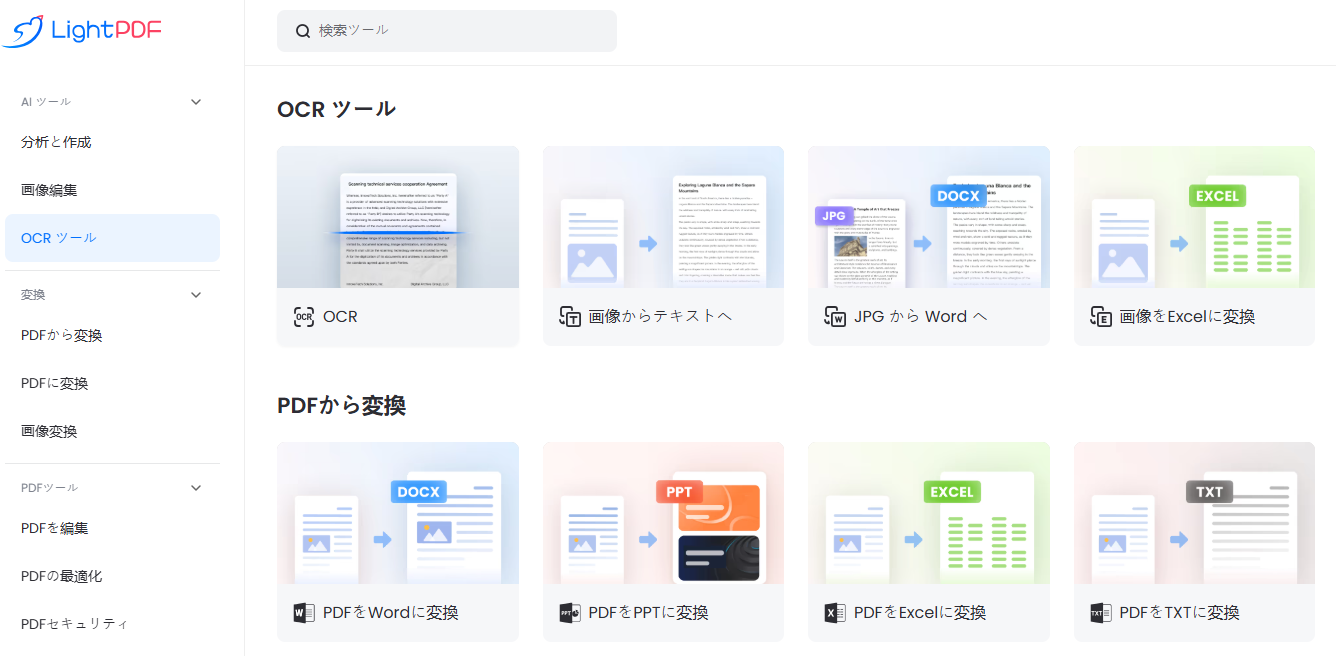Screen dimensions: 1336x656
Task: Open 分析と作成 in the sidebar
Action: click(56, 142)
